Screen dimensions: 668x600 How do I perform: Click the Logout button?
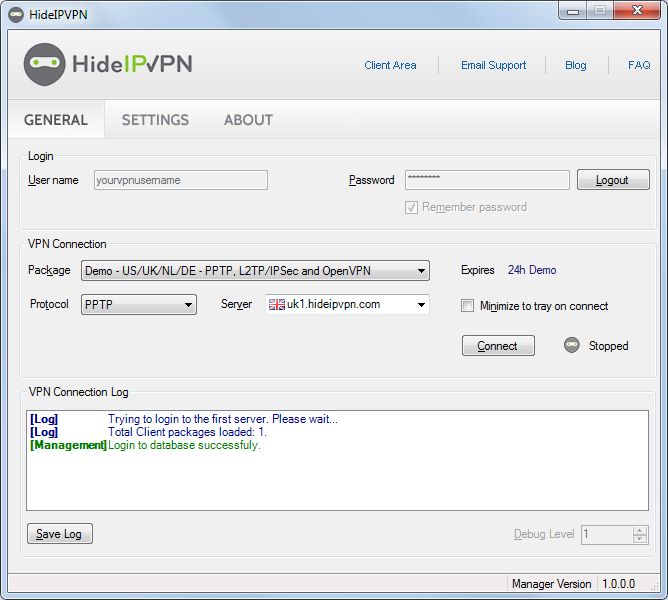coord(612,180)
